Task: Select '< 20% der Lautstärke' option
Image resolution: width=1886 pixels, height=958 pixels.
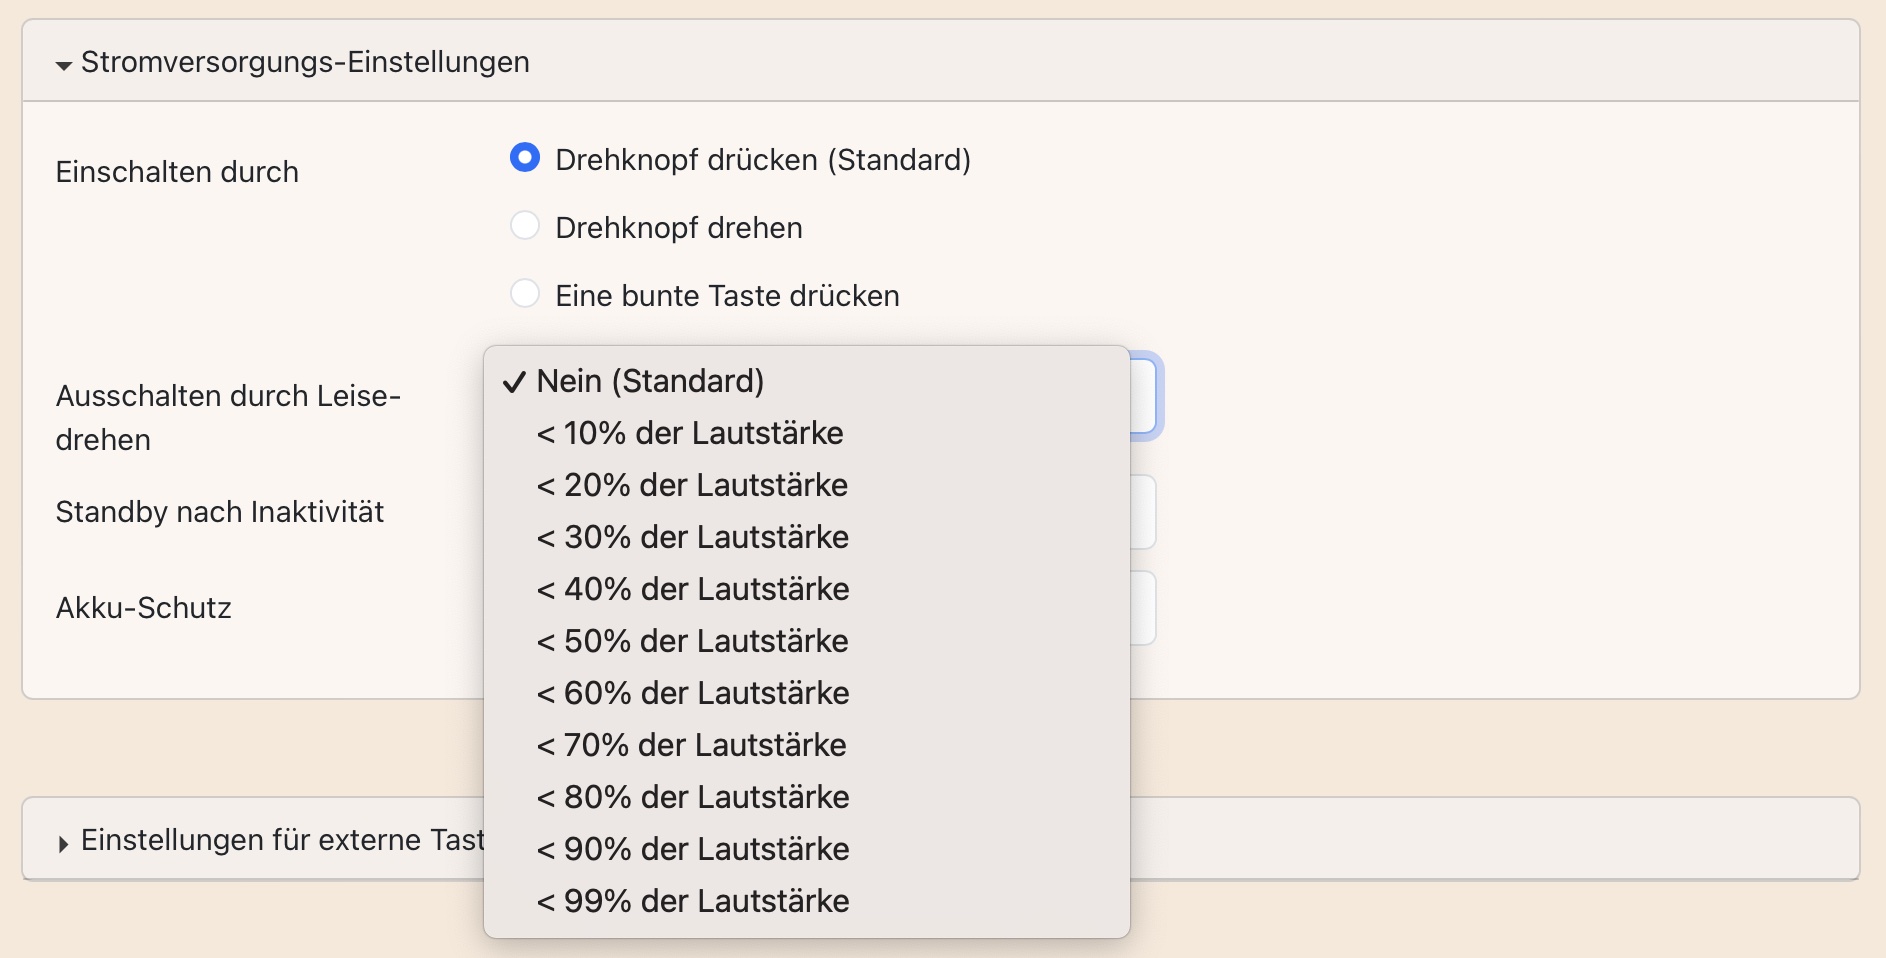Action: [692, 485]
